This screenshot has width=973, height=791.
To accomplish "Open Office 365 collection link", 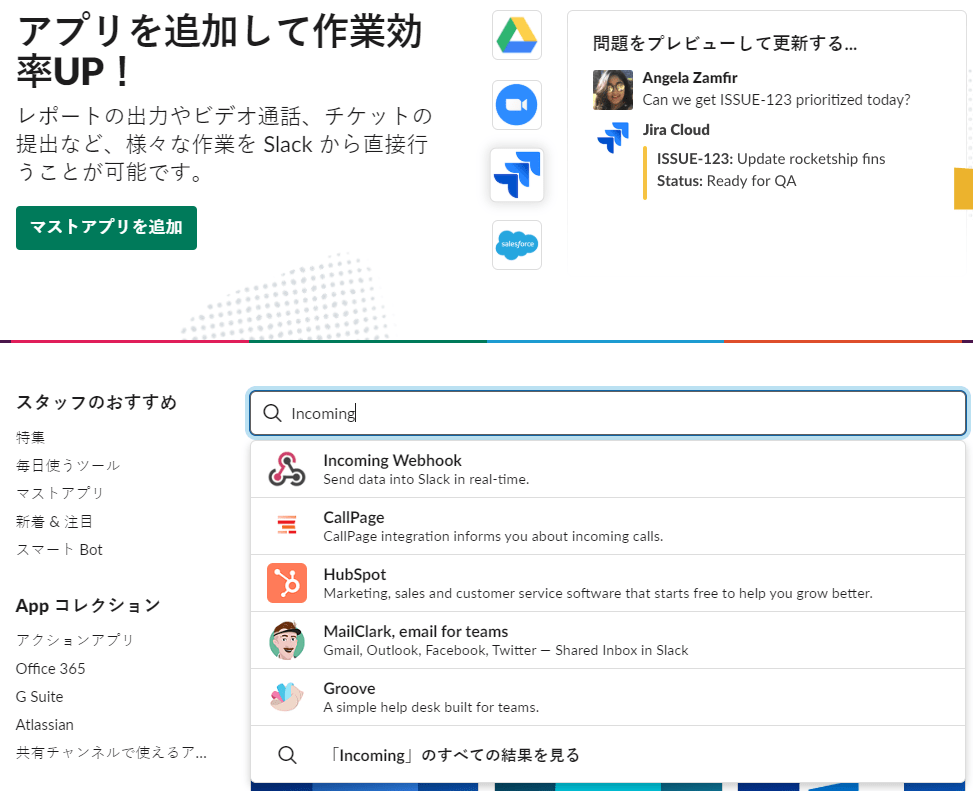I will tap(50, 669).
